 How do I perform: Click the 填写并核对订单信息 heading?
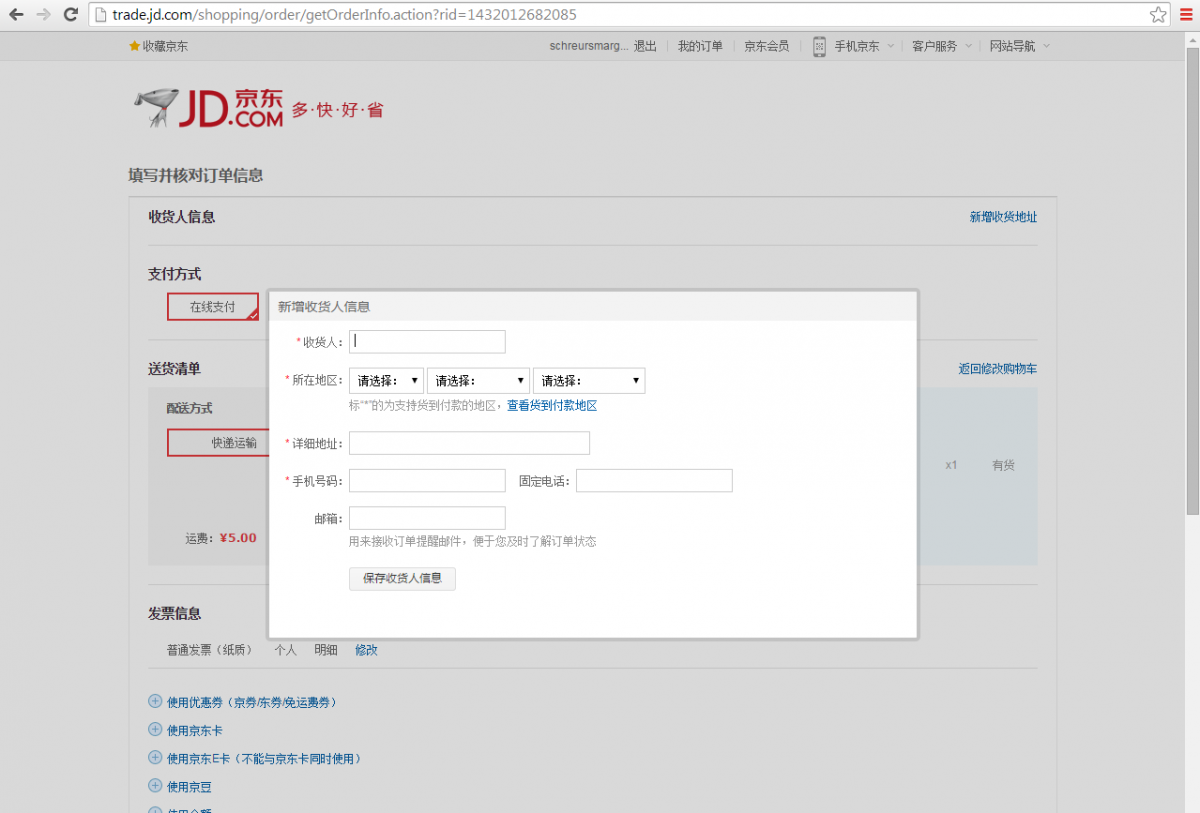tap(196, 176)
